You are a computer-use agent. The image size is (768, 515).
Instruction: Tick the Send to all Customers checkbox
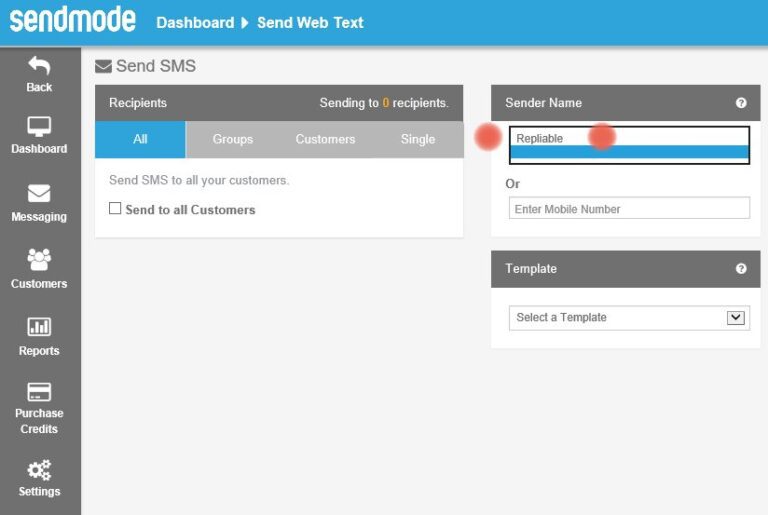pos(115,208)
